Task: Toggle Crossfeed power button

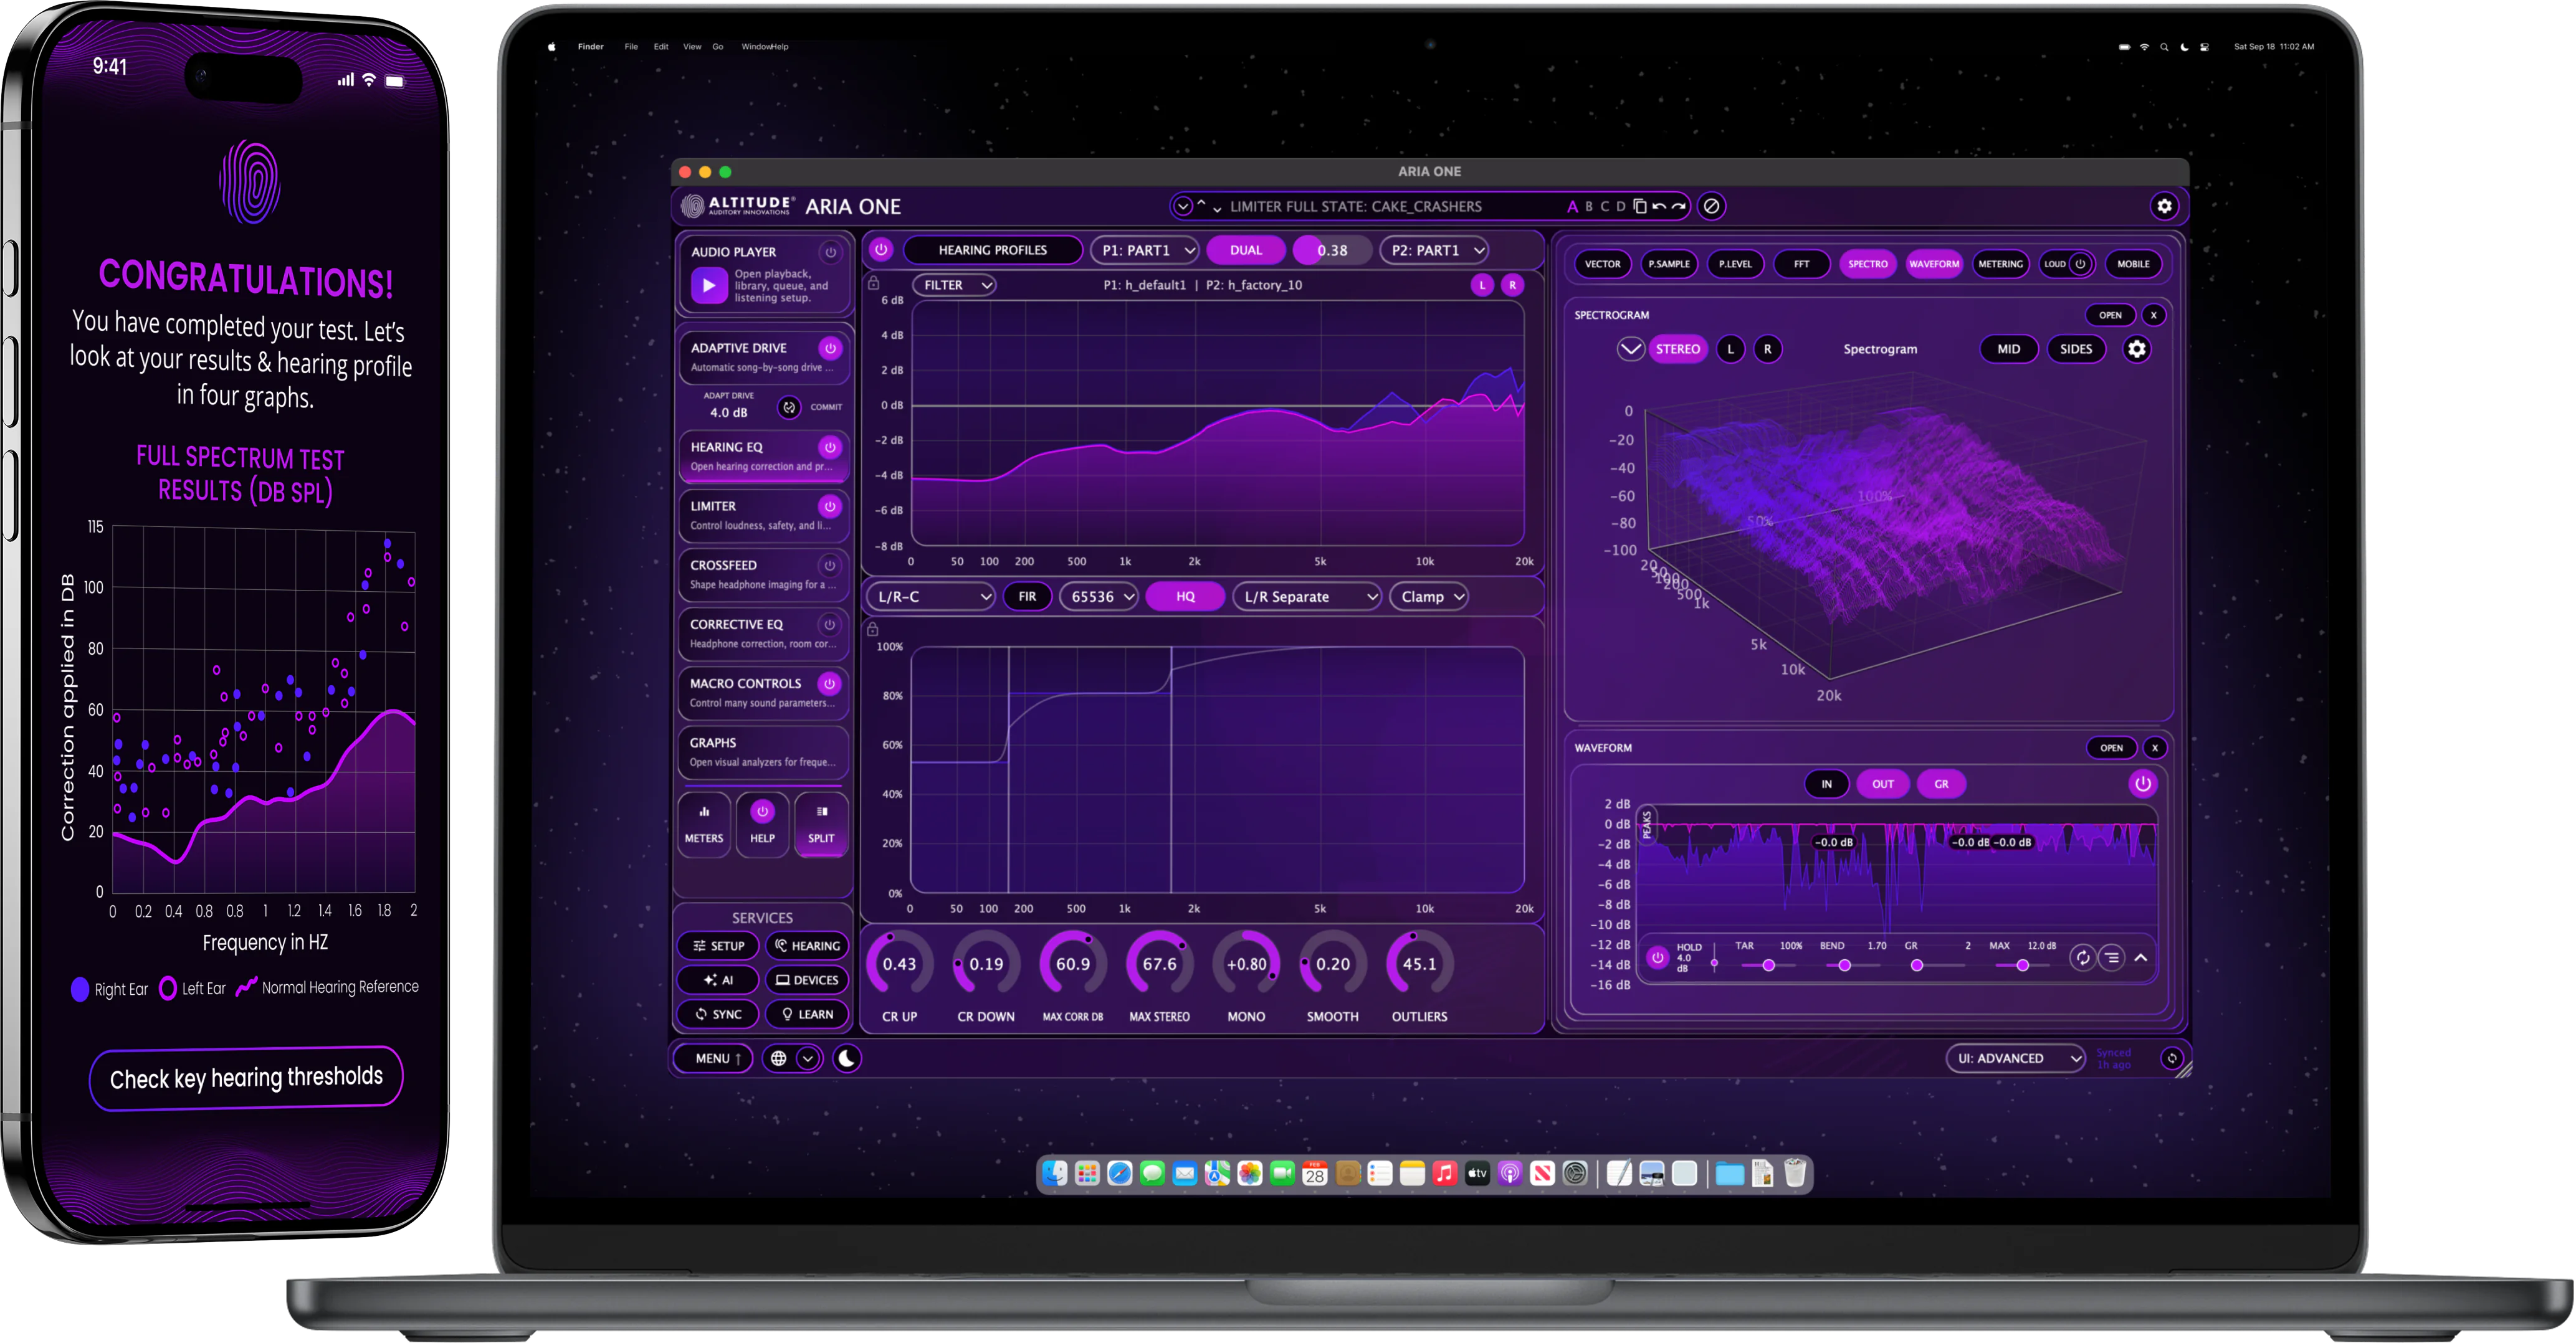Action: click(x=829, y=565)
